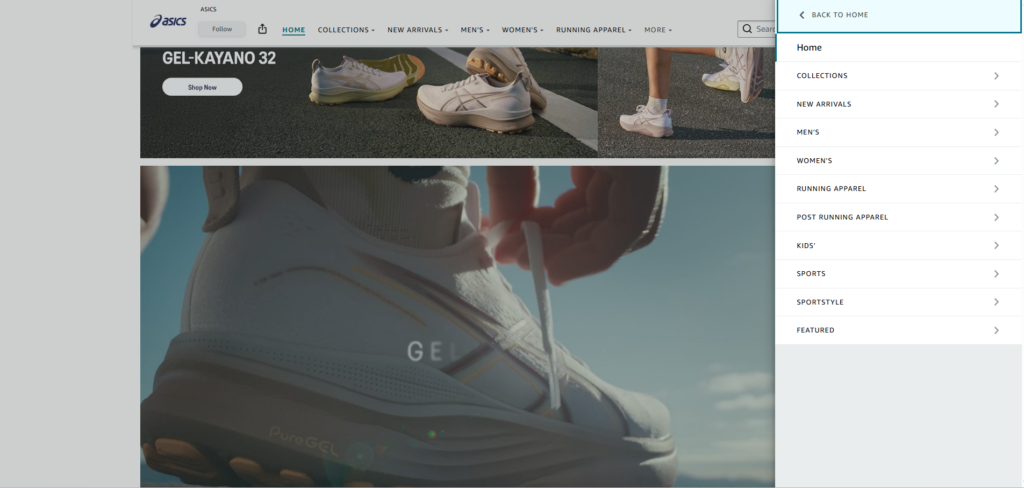The height and width of the screenshot is (488, 1024).
Task: Click the shoe lacing video image
Action: coord(457,327)
